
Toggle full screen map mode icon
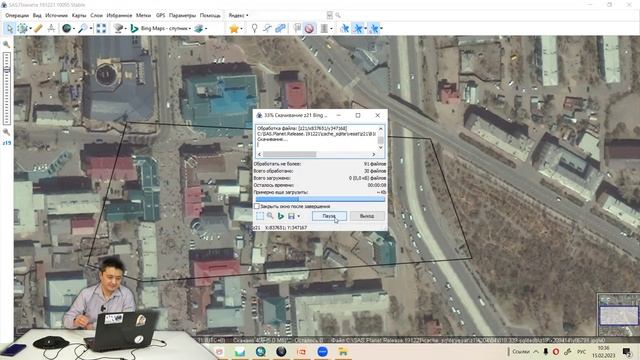click(101, 28)
